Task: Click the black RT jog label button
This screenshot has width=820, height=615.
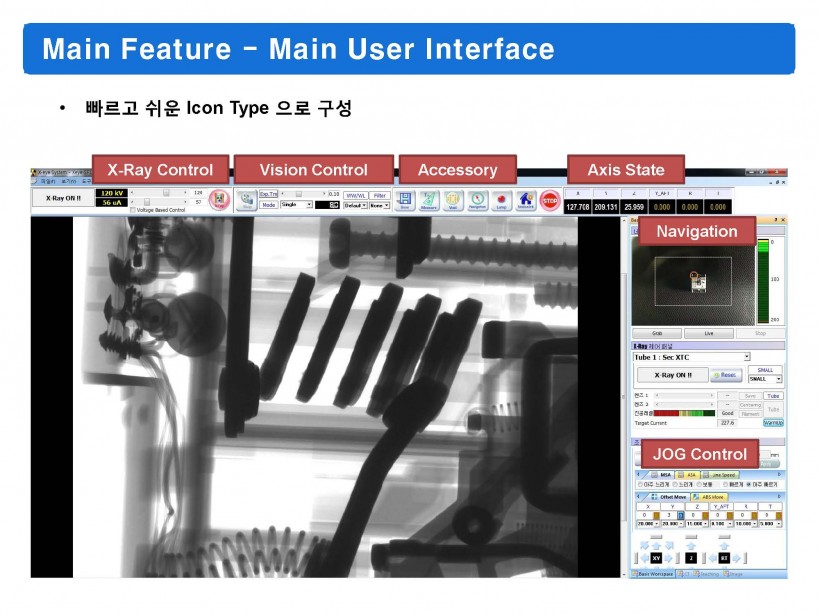Action: pos(724,559)
